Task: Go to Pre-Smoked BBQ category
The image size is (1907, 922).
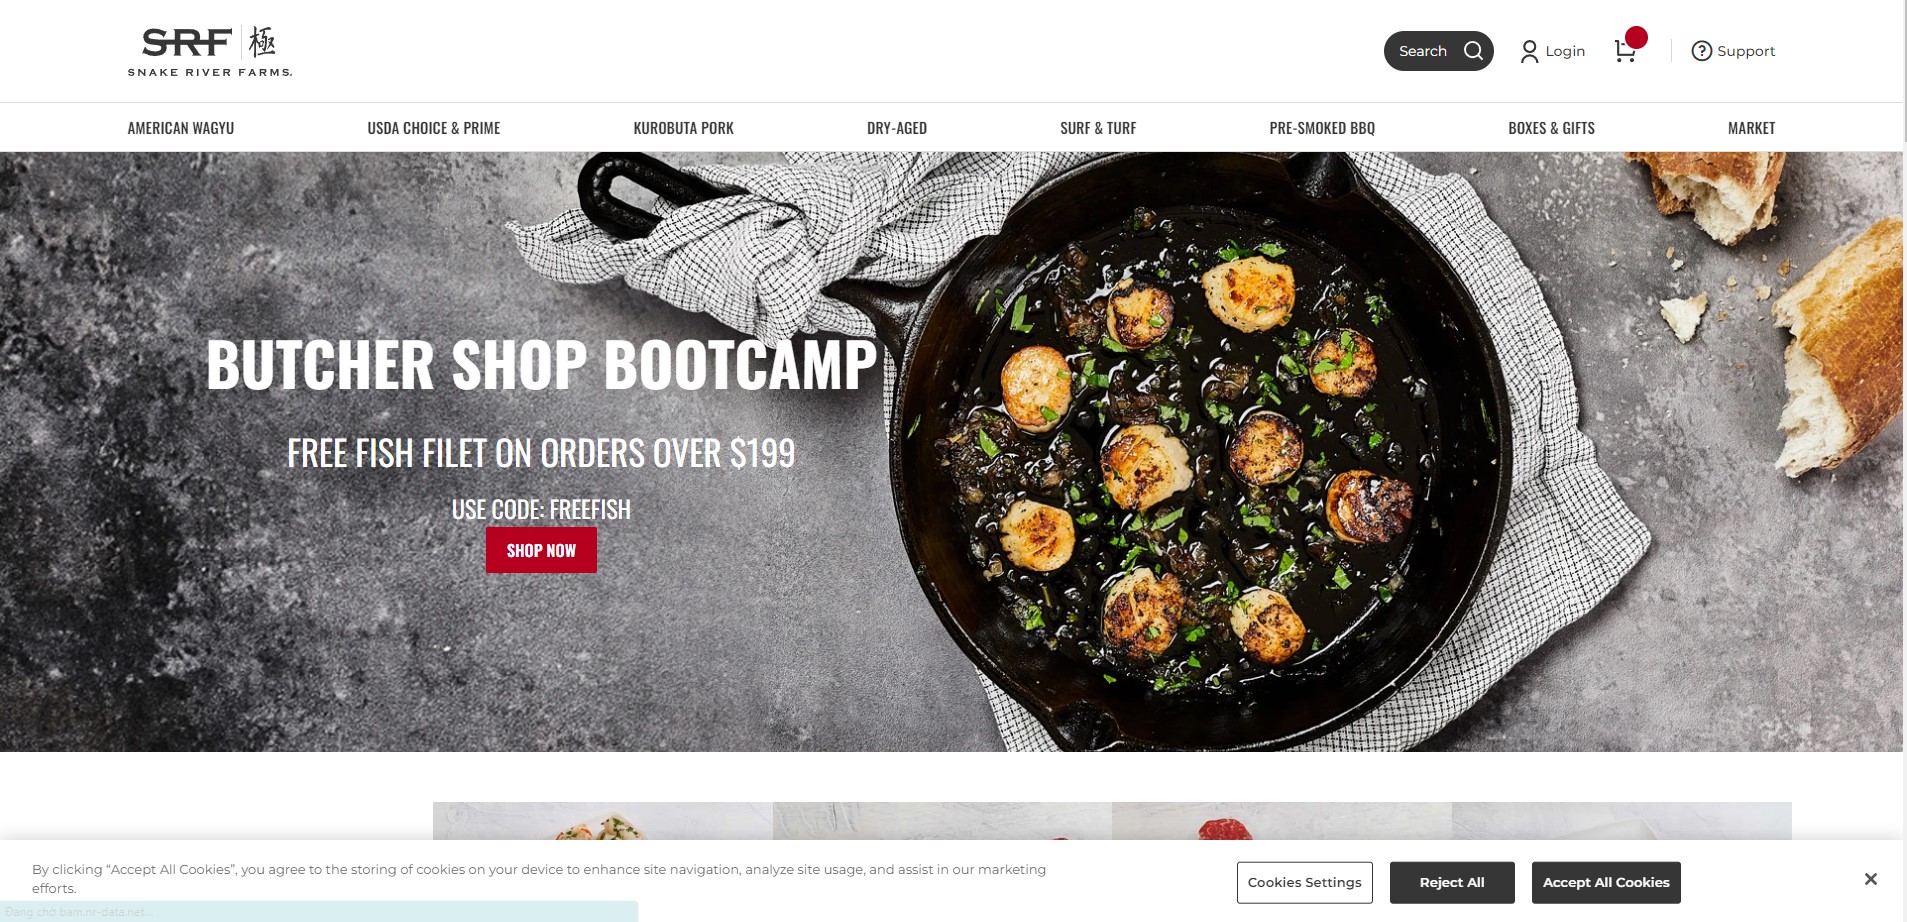Action: pyautogui.click(x=1322, y=128)
